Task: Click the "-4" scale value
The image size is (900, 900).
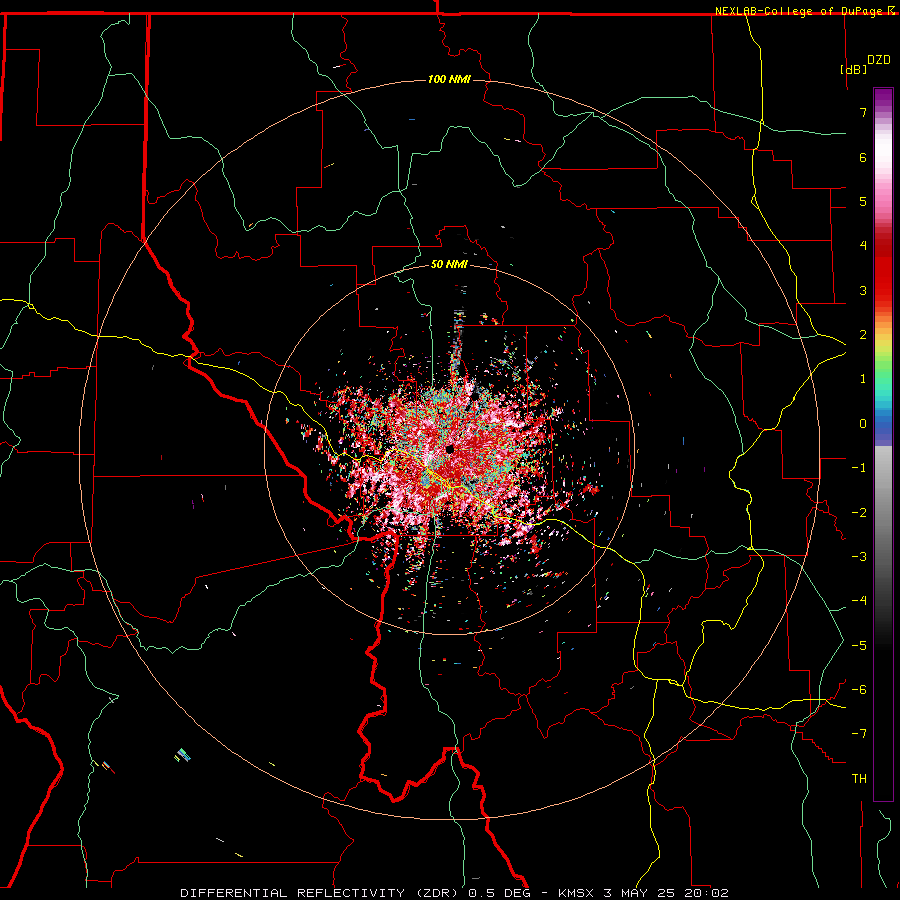Action: pyautogui.click(x=859, y=601)
